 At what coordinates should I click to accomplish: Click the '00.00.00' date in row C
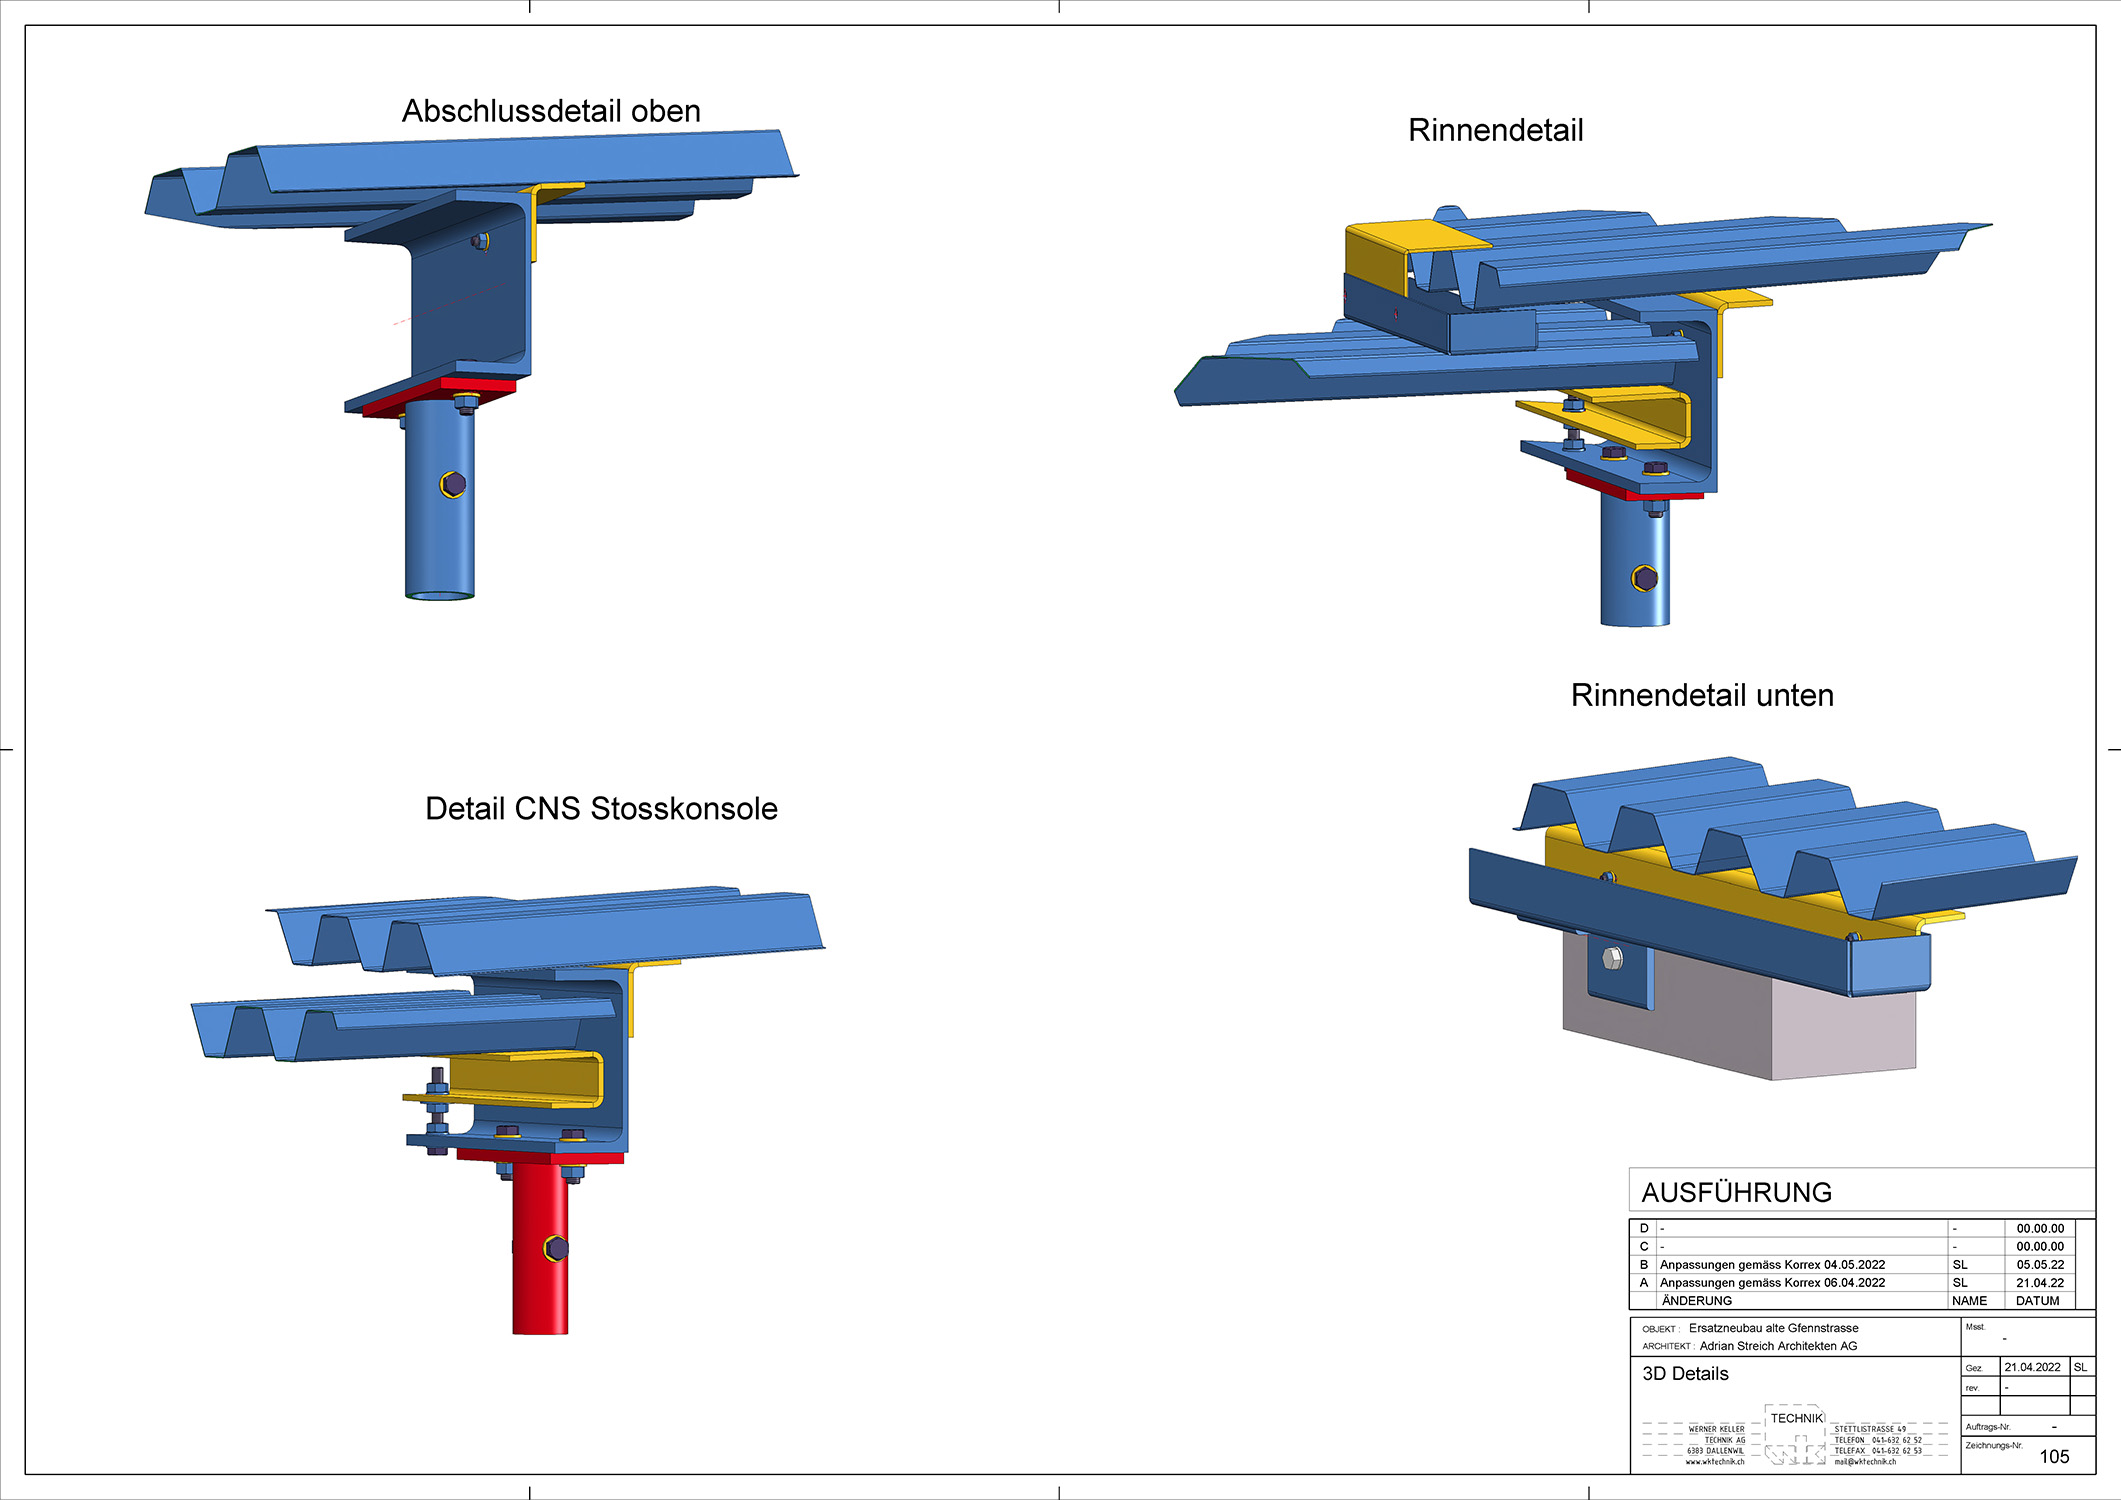[x=2040, y=1247]
